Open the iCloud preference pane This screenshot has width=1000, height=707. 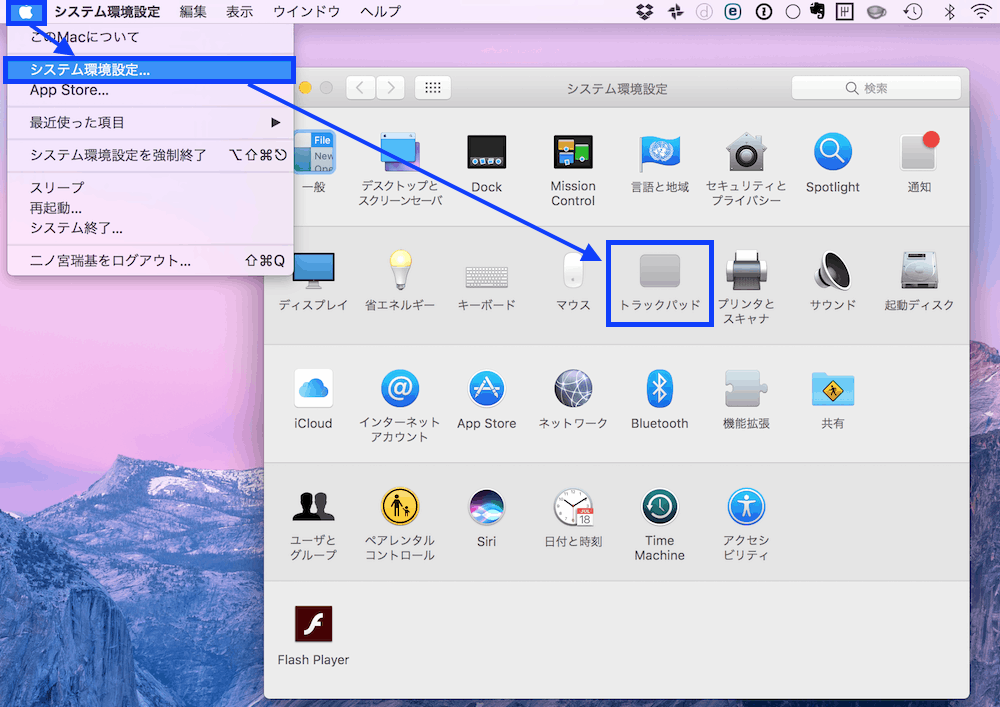(313, 399)
